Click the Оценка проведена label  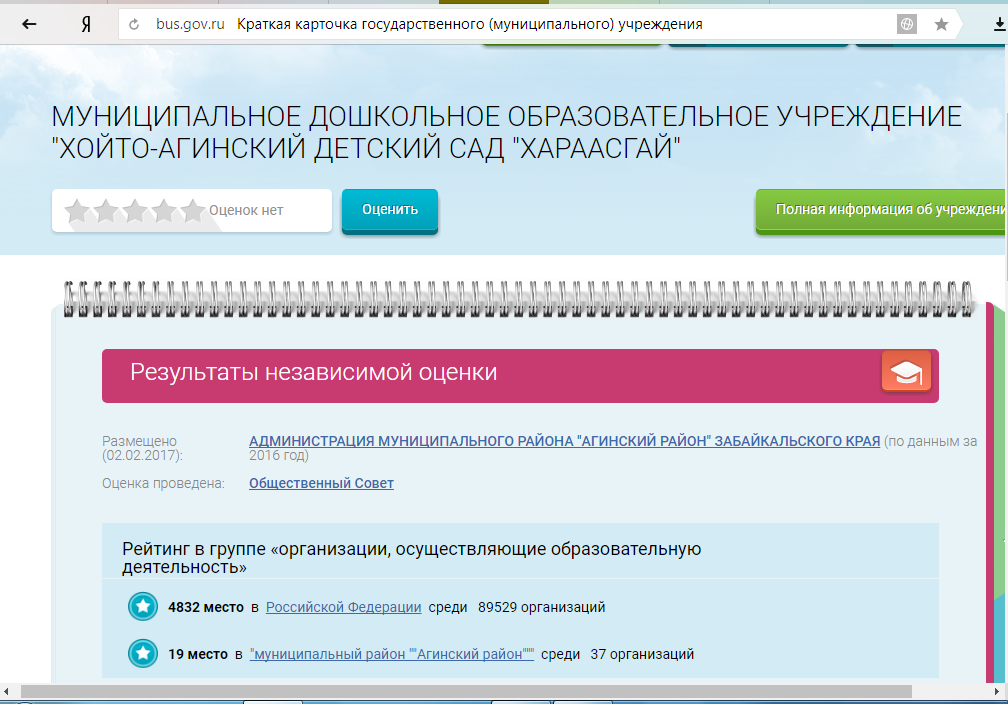coord(163,483)
